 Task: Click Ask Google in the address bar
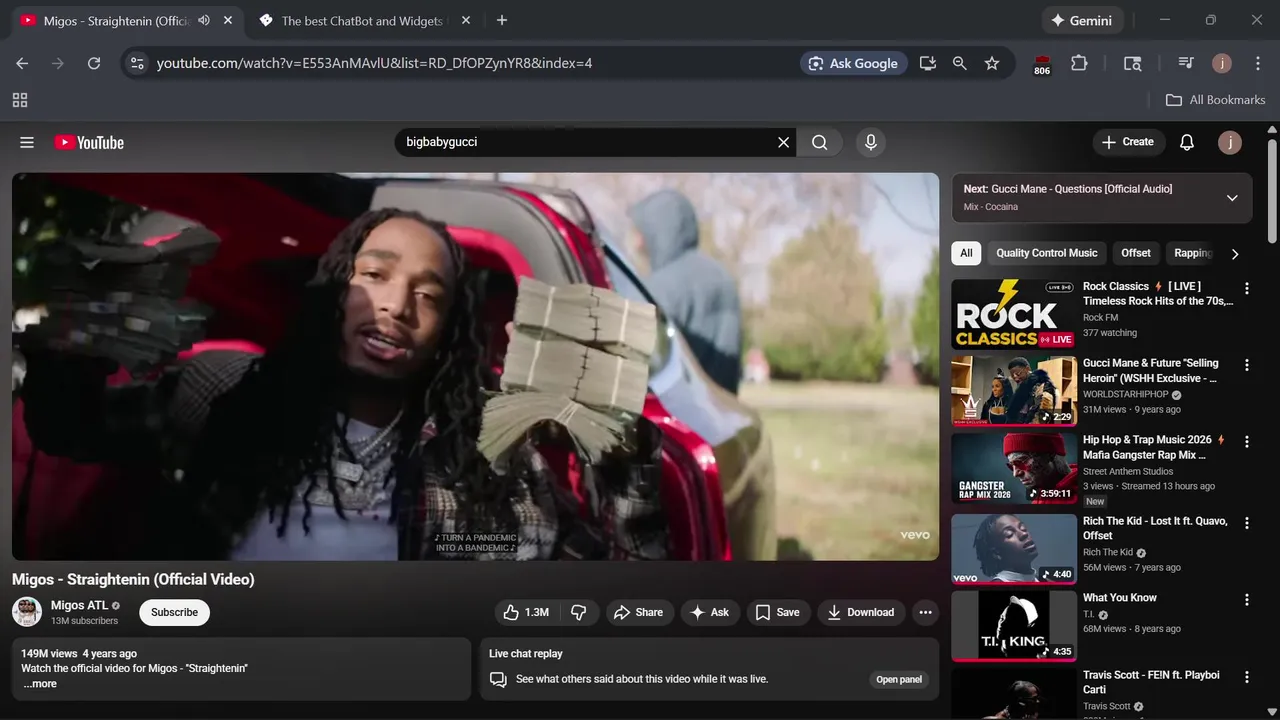(x=854, y=63)
